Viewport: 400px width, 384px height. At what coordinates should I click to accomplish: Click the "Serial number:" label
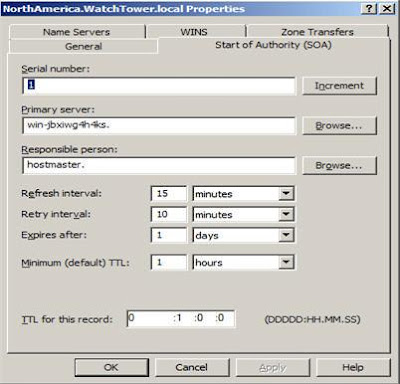tap(56, 69)
